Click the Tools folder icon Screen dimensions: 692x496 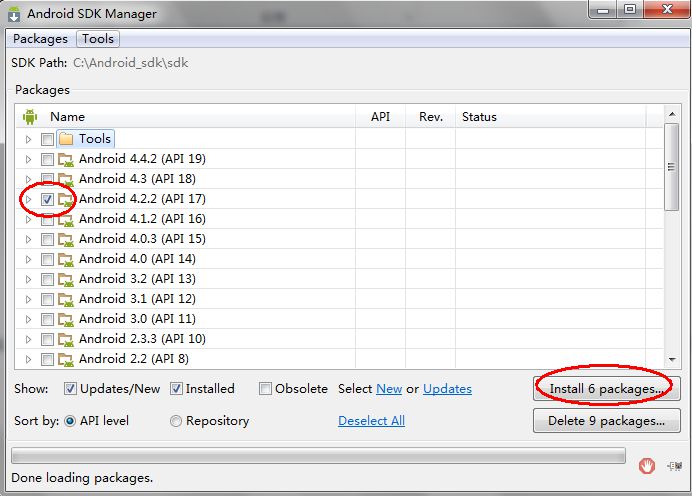tap(66, 139)
